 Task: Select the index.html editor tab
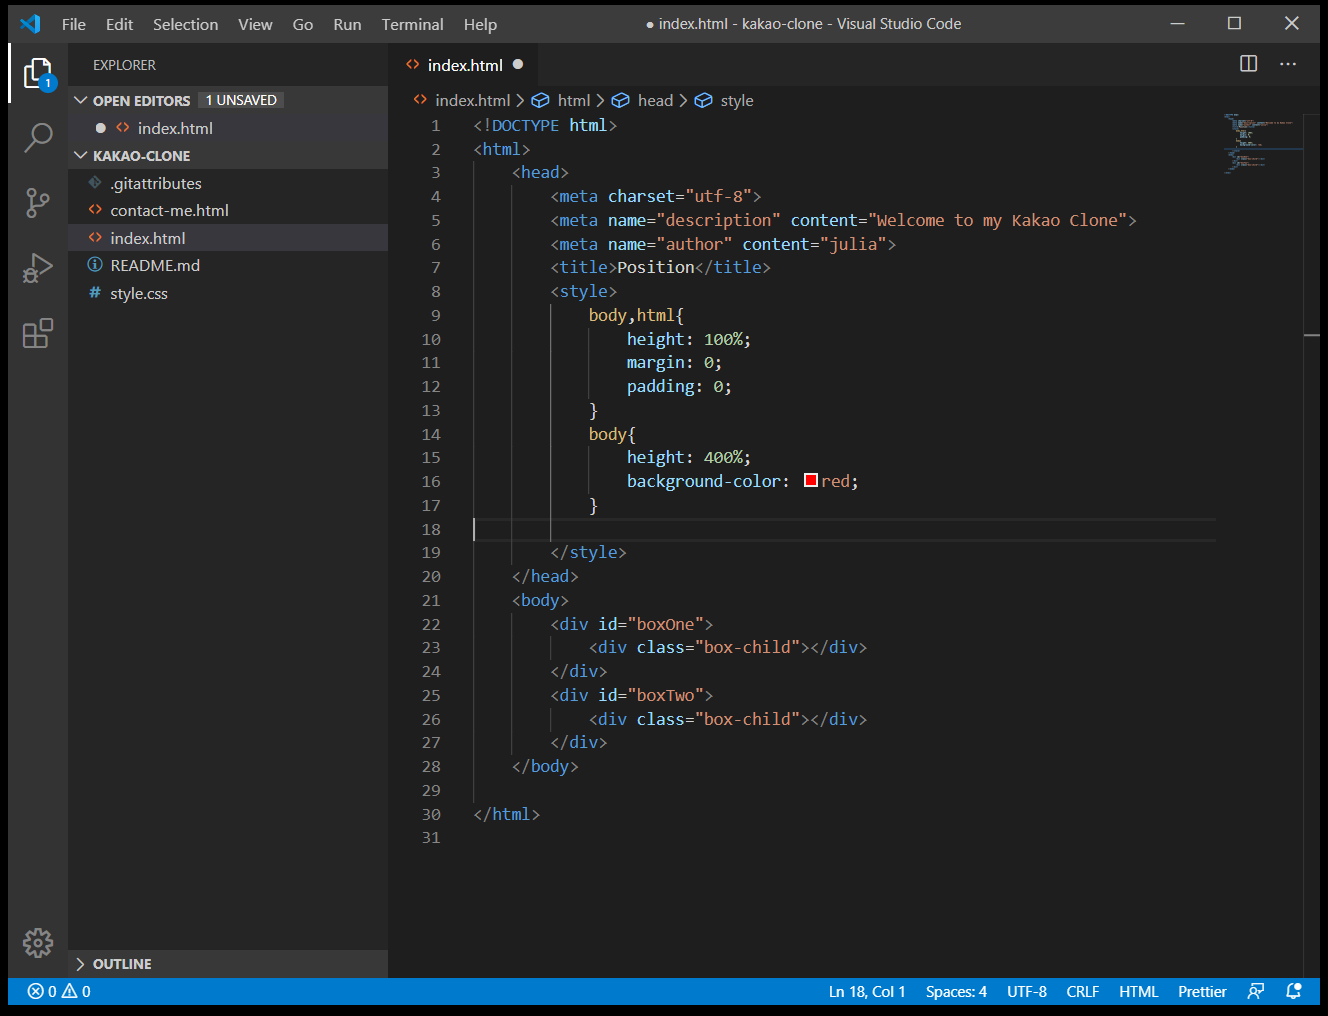coord(463,64)
